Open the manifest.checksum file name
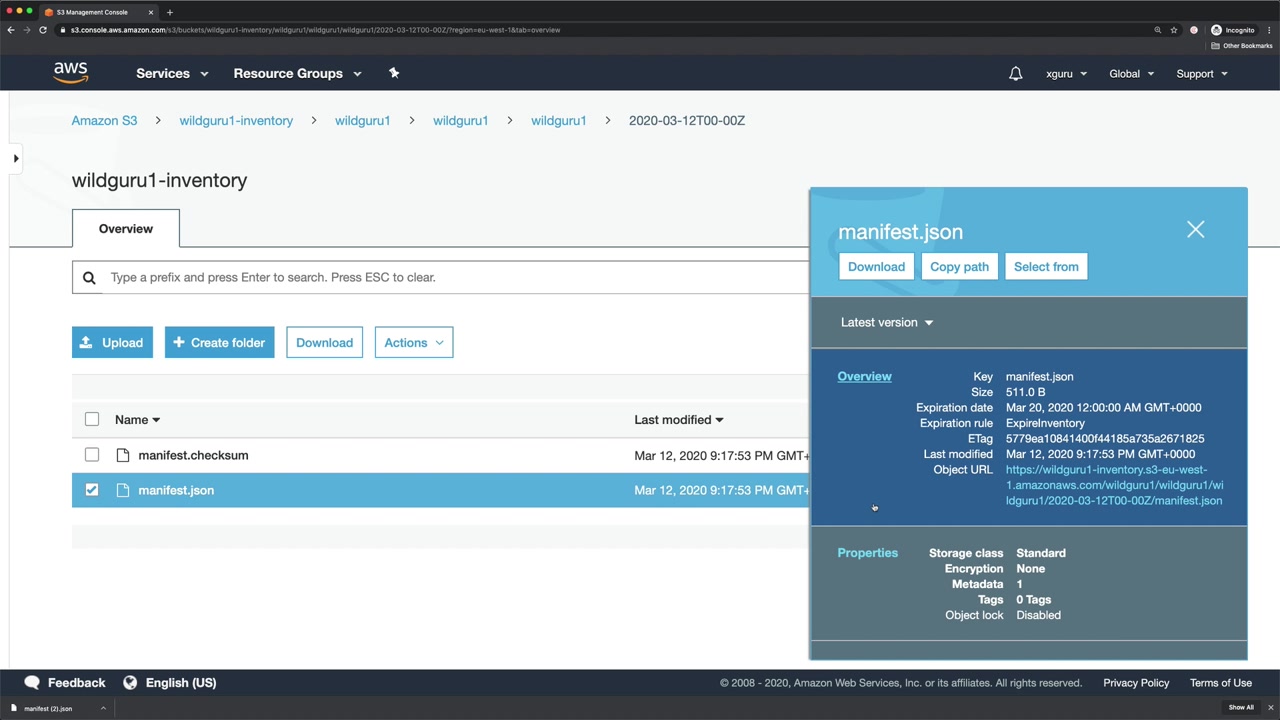1280x720 pixels. click(x=193, y=455)
